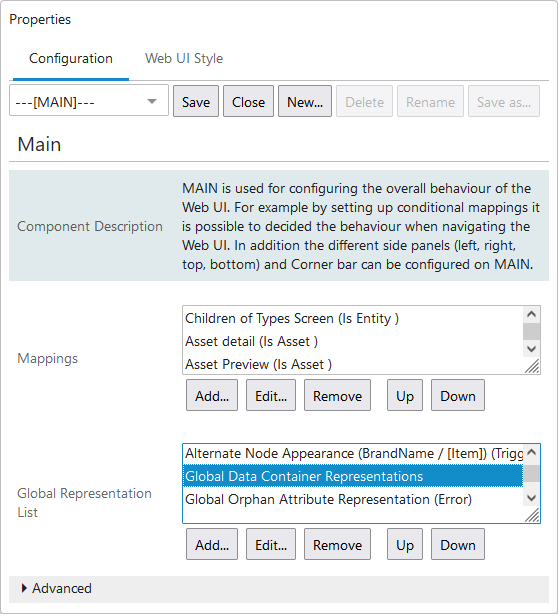Click Down under Global Representation List

click(458, 544)
